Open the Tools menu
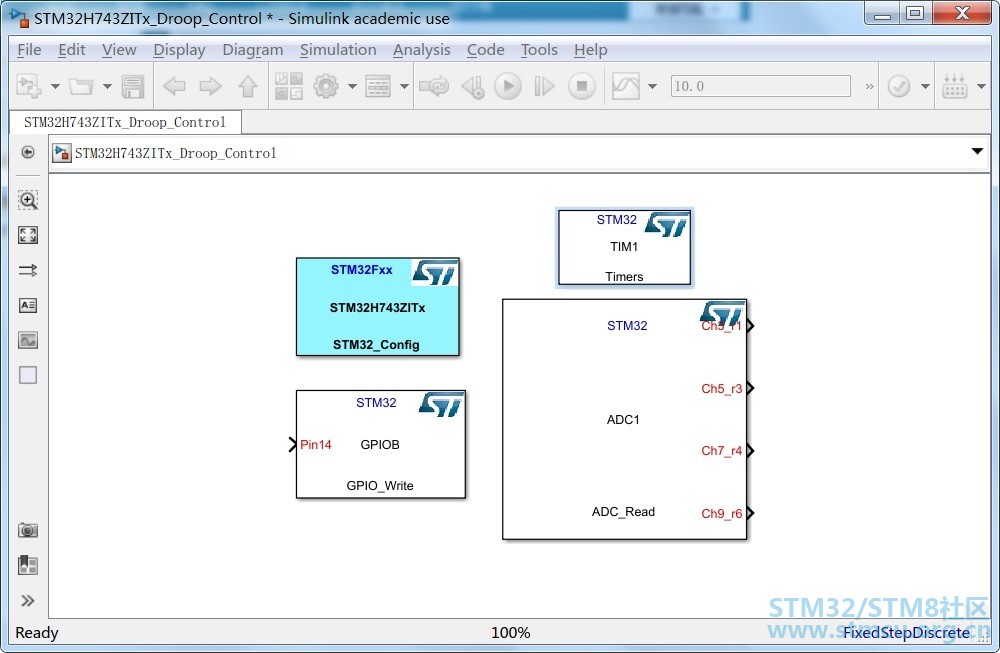 tap(539, 50)
